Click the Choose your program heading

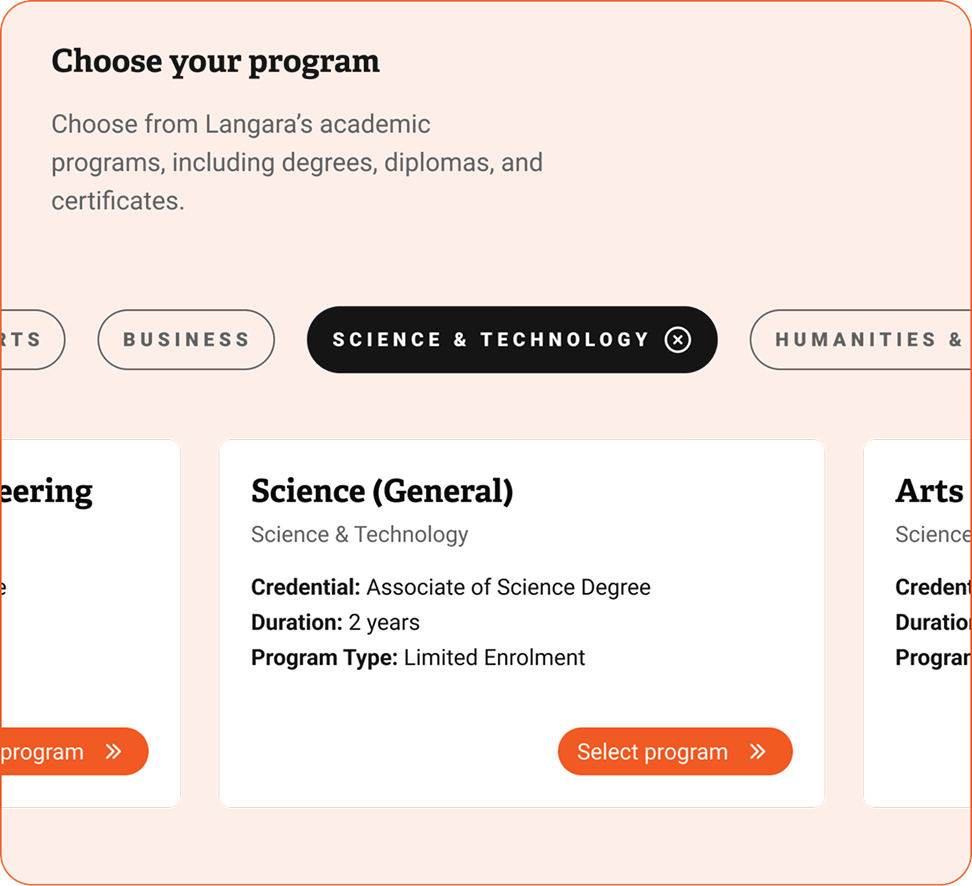click(x=216, y=62)
